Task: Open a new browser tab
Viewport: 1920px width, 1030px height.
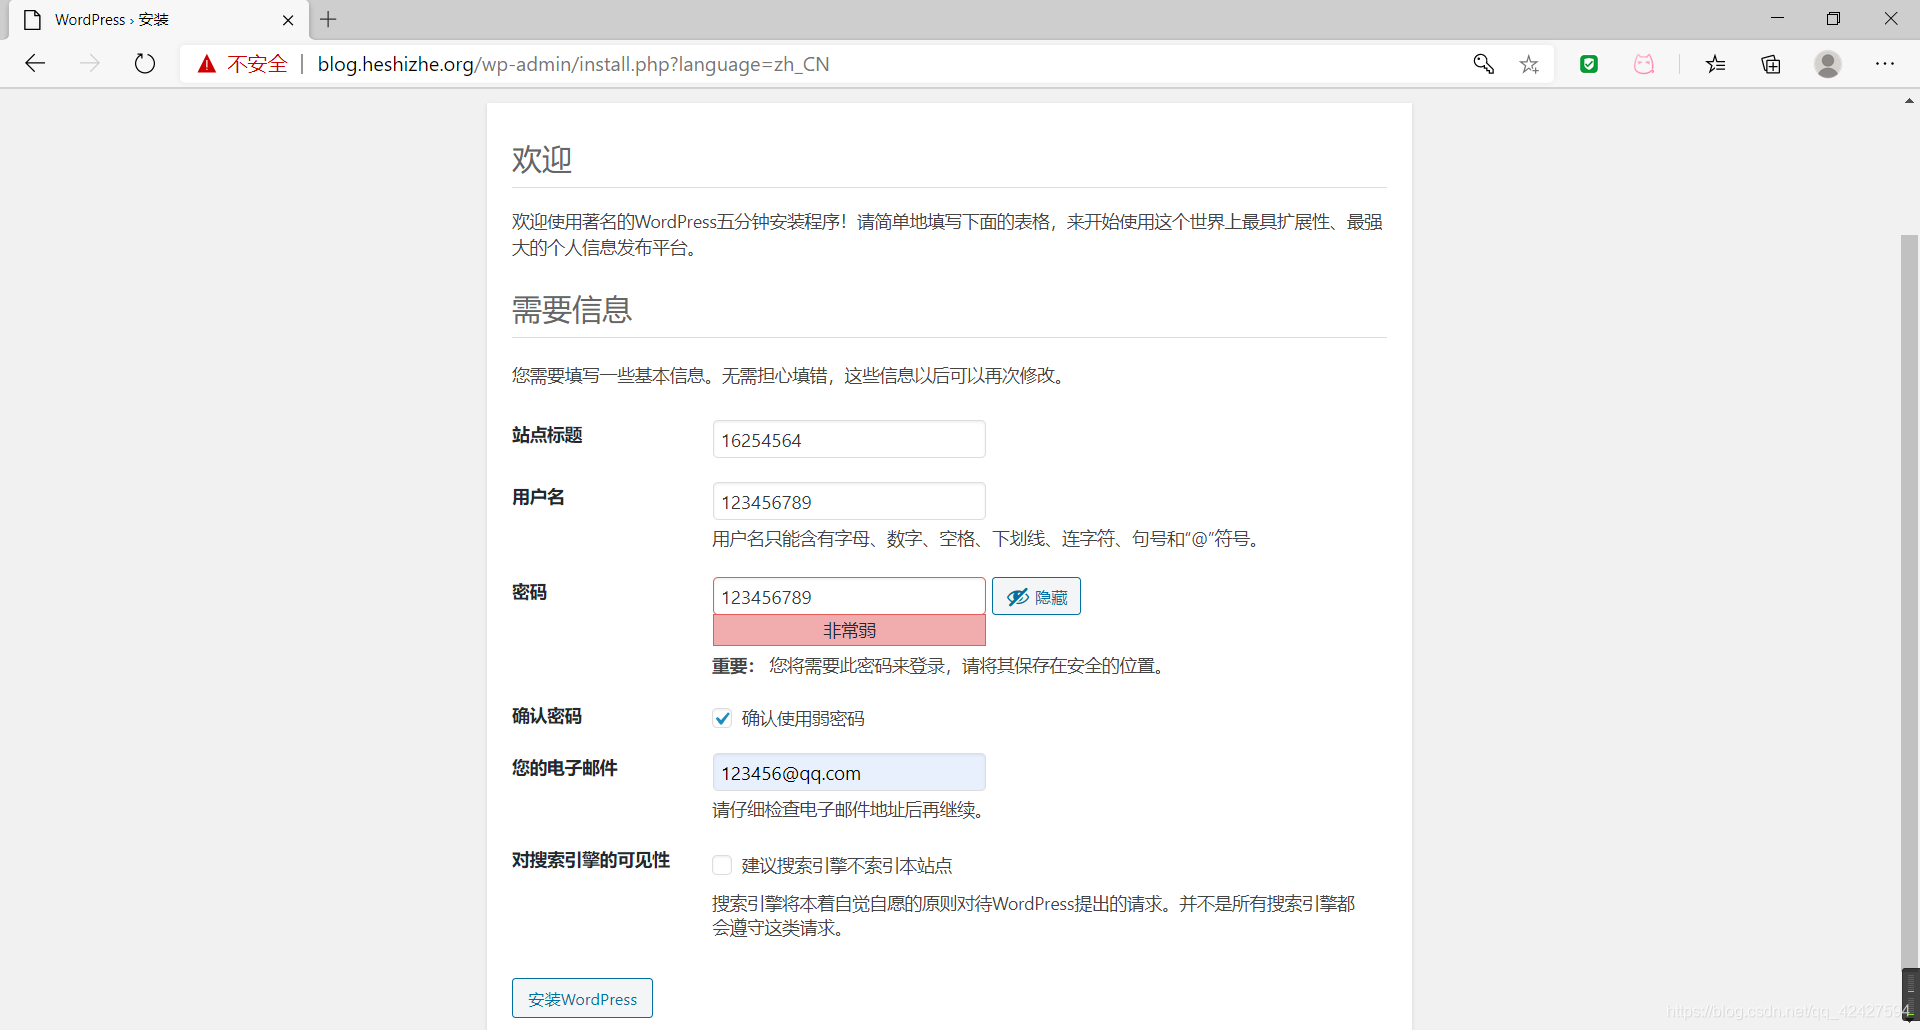Action: click(x=328, y=19)
